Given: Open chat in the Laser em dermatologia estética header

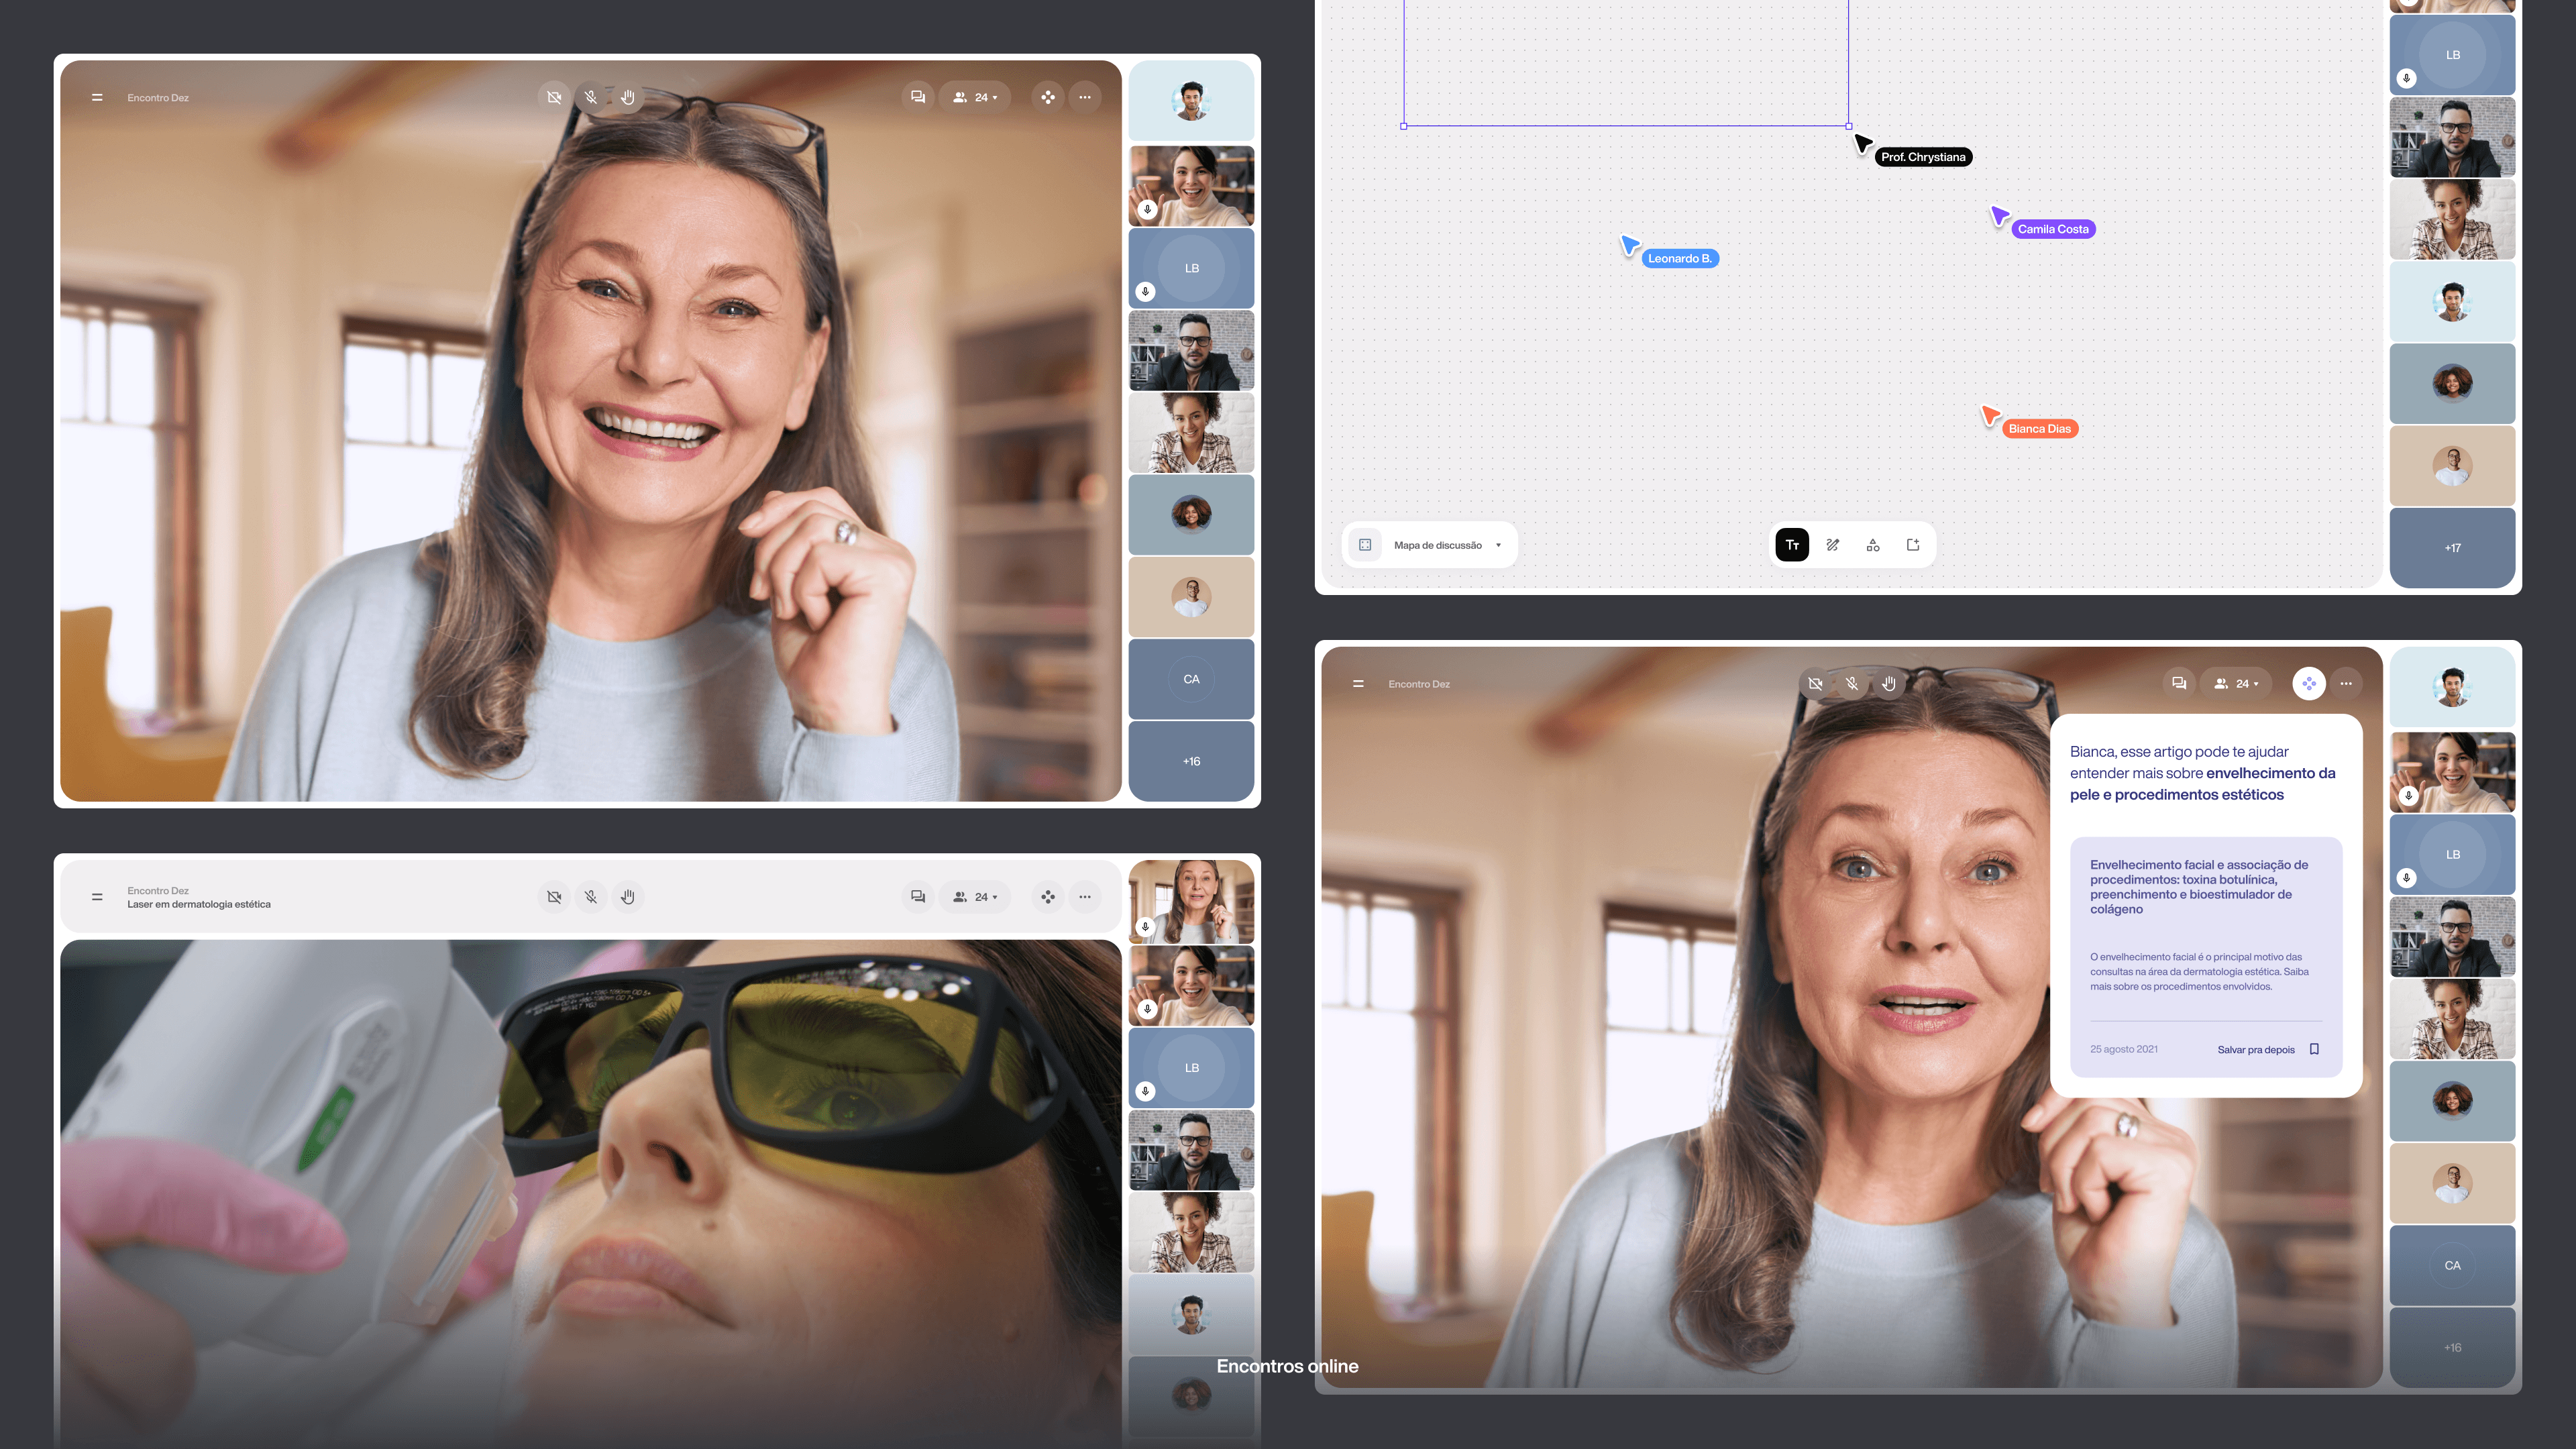Looking at the screenshot, I should [917, 897].
